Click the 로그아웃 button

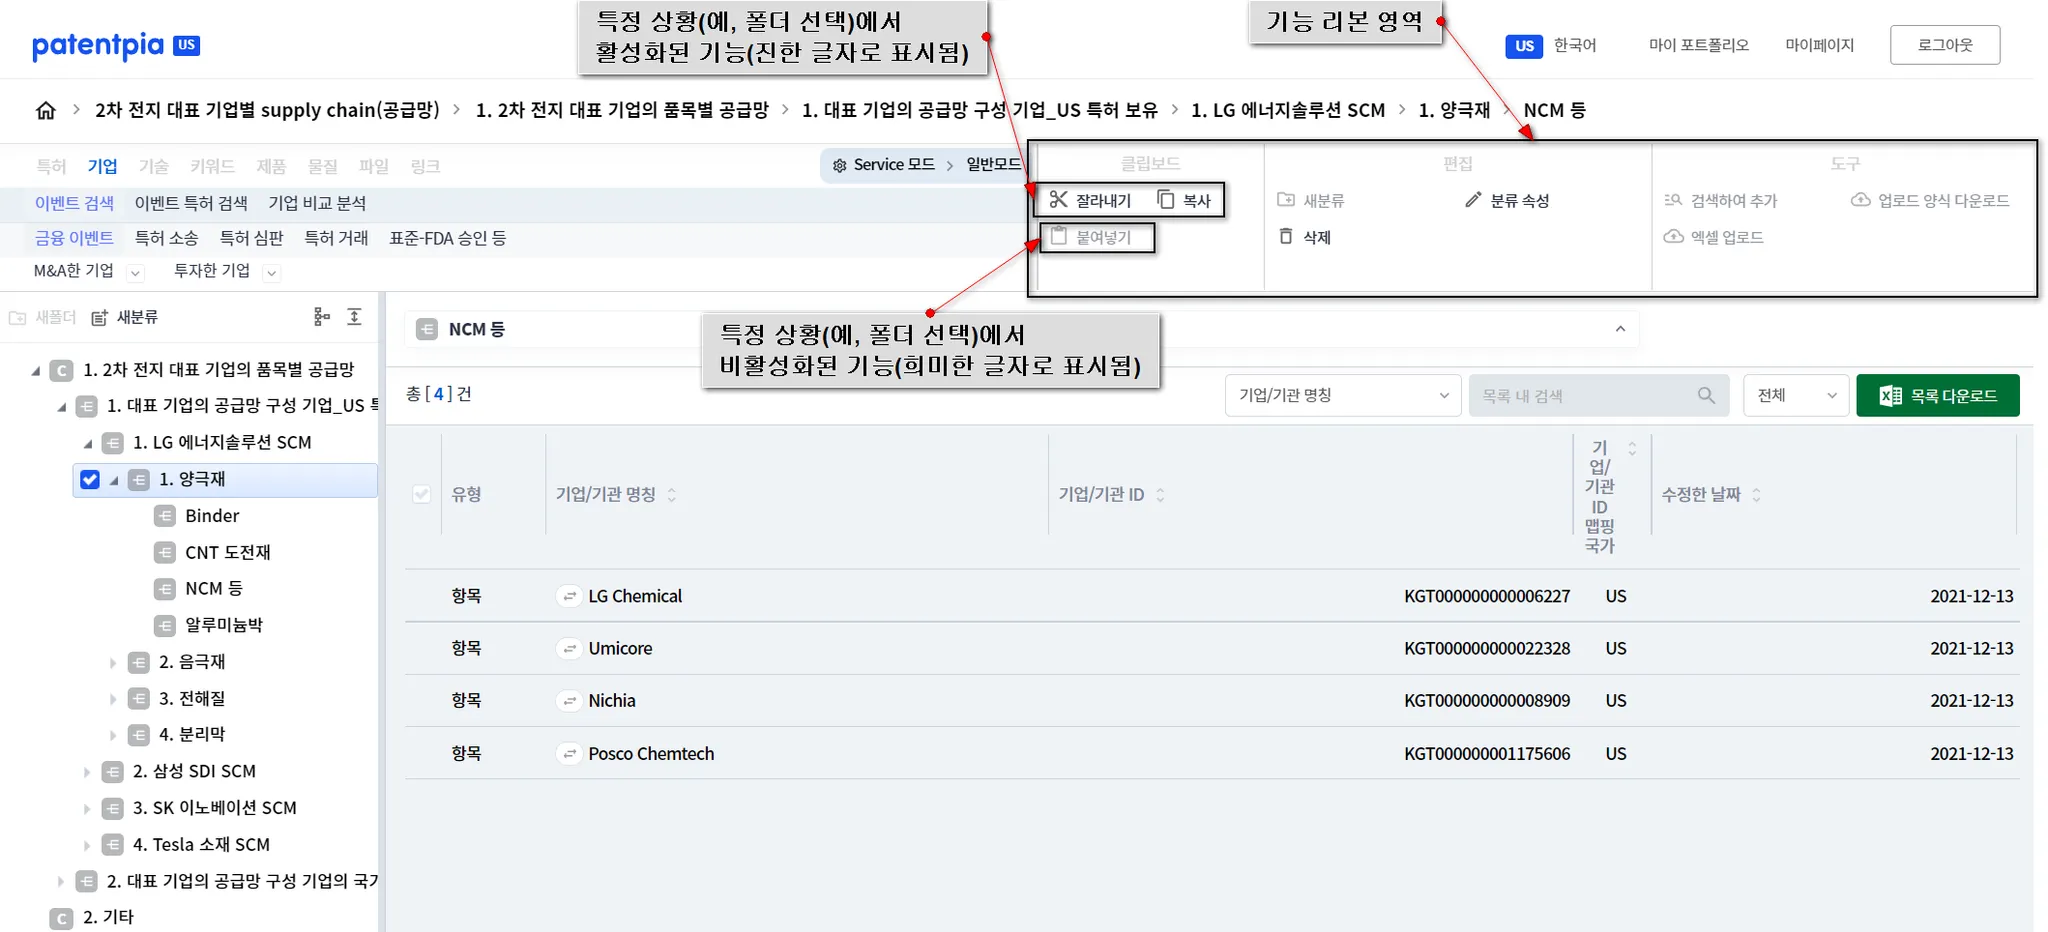[1945, 45]
